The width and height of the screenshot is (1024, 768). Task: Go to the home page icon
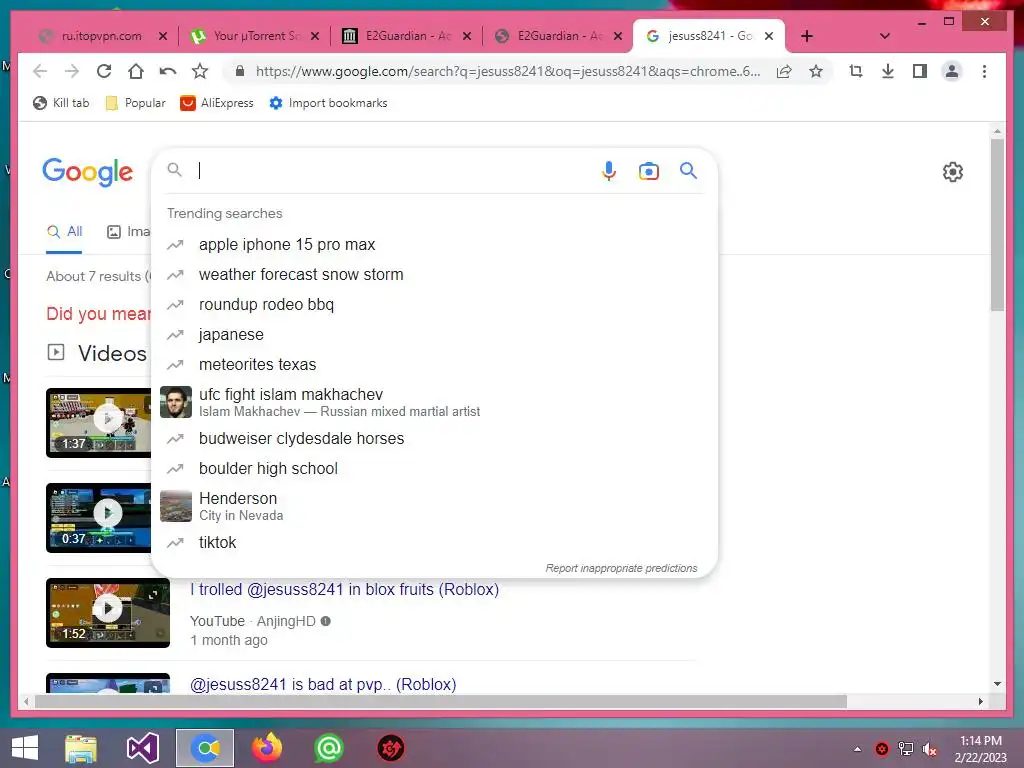(136, 71)
